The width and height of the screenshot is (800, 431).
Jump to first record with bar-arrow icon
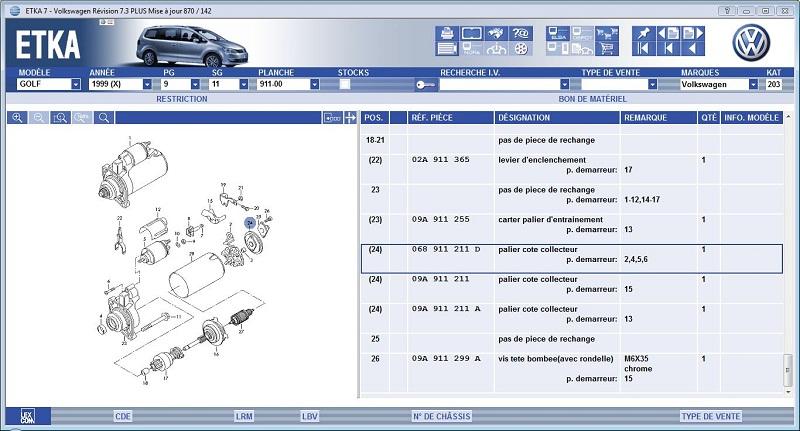[643, 48]
